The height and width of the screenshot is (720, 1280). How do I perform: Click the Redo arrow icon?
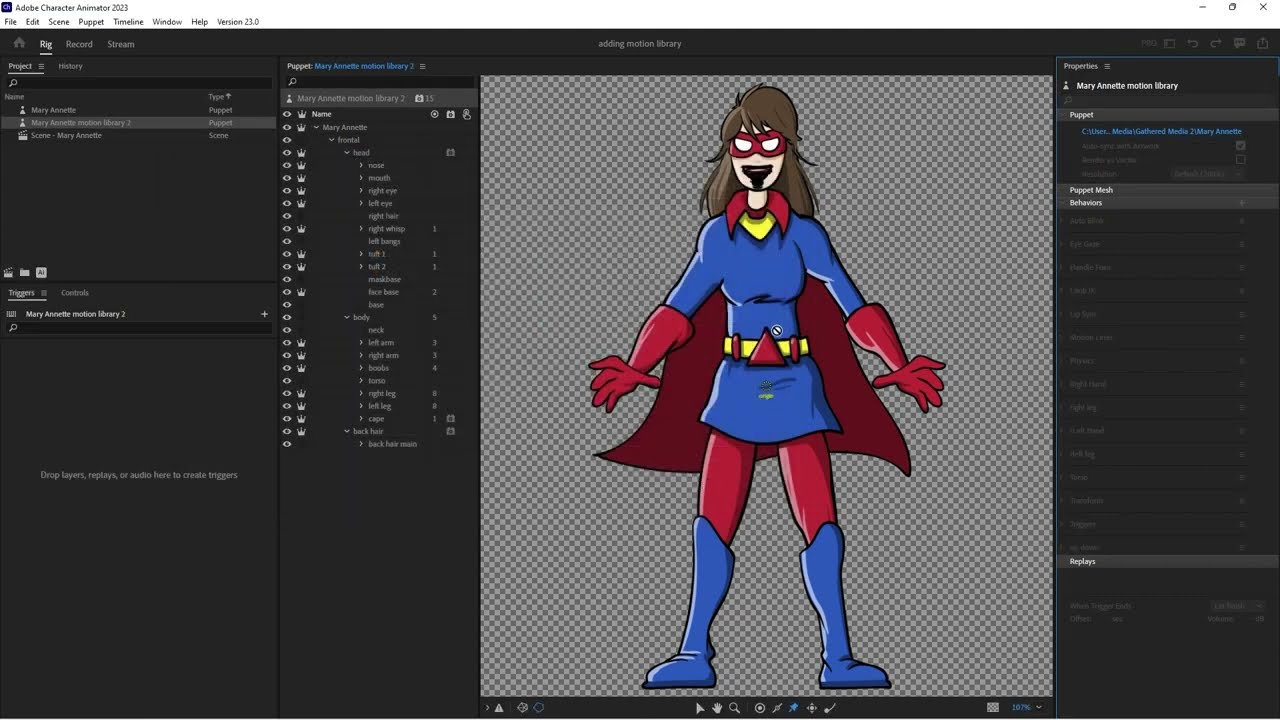click(x=1216, y=43)
